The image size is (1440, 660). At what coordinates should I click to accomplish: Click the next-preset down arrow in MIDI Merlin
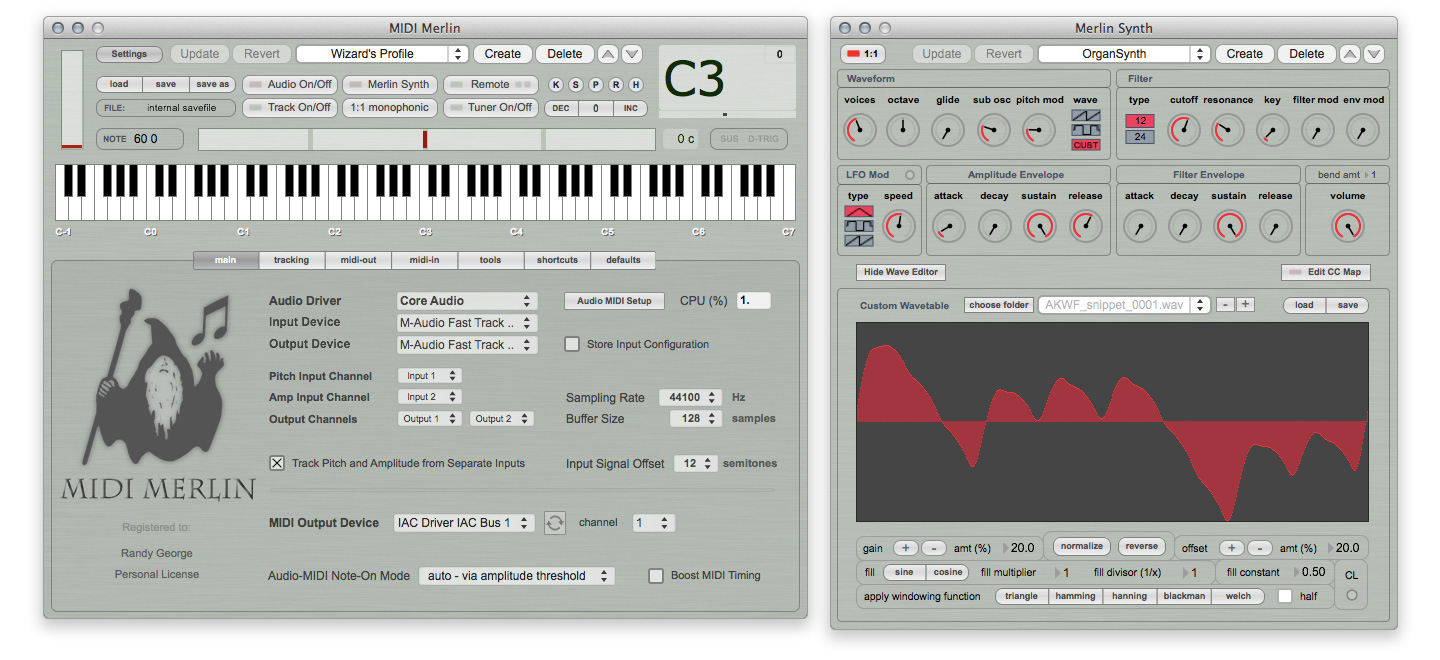[x=632, y=54]
